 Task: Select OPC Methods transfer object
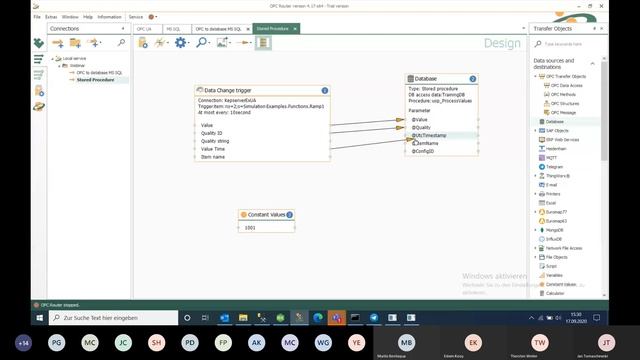[563, 94]
